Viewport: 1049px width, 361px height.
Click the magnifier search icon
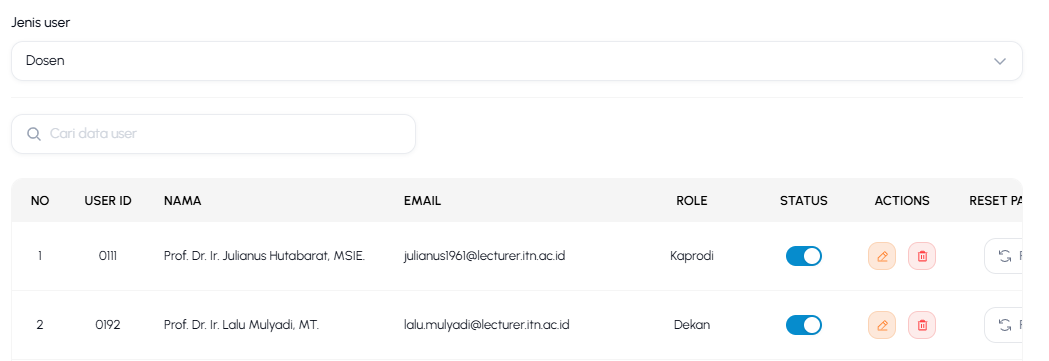[33, 134]
